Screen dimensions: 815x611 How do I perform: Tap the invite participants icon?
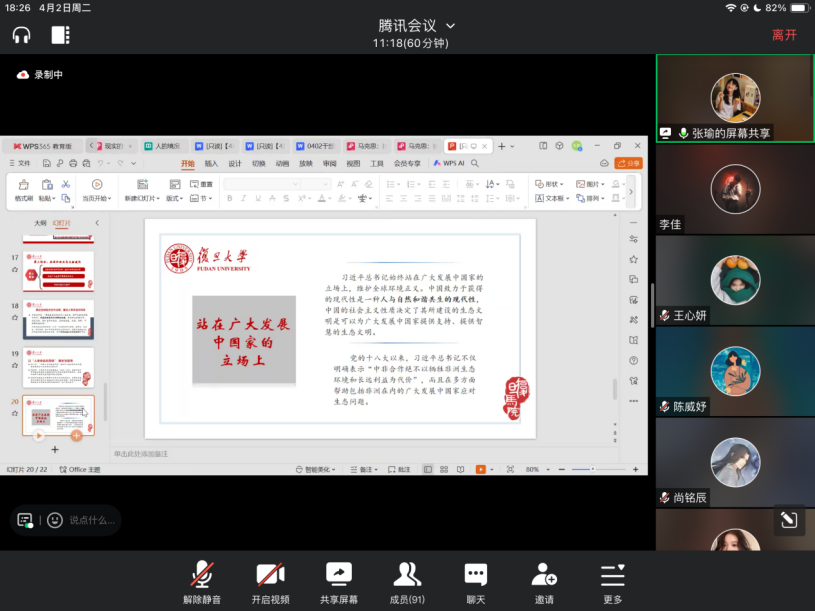coord(544,582)
